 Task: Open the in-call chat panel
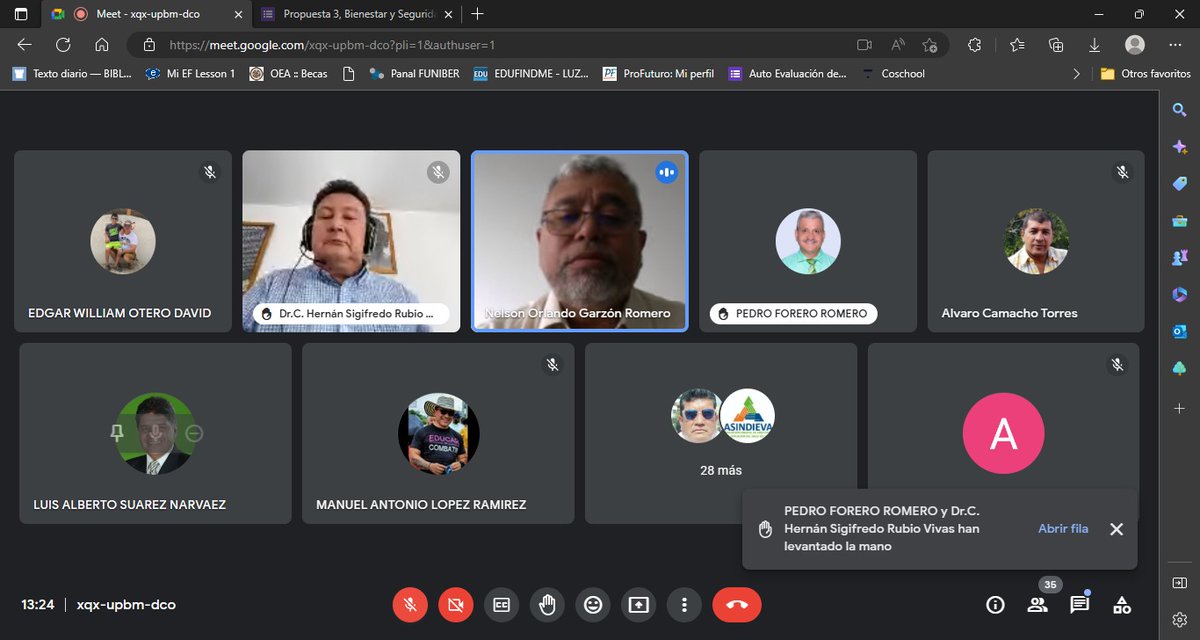pos(1079,605)
